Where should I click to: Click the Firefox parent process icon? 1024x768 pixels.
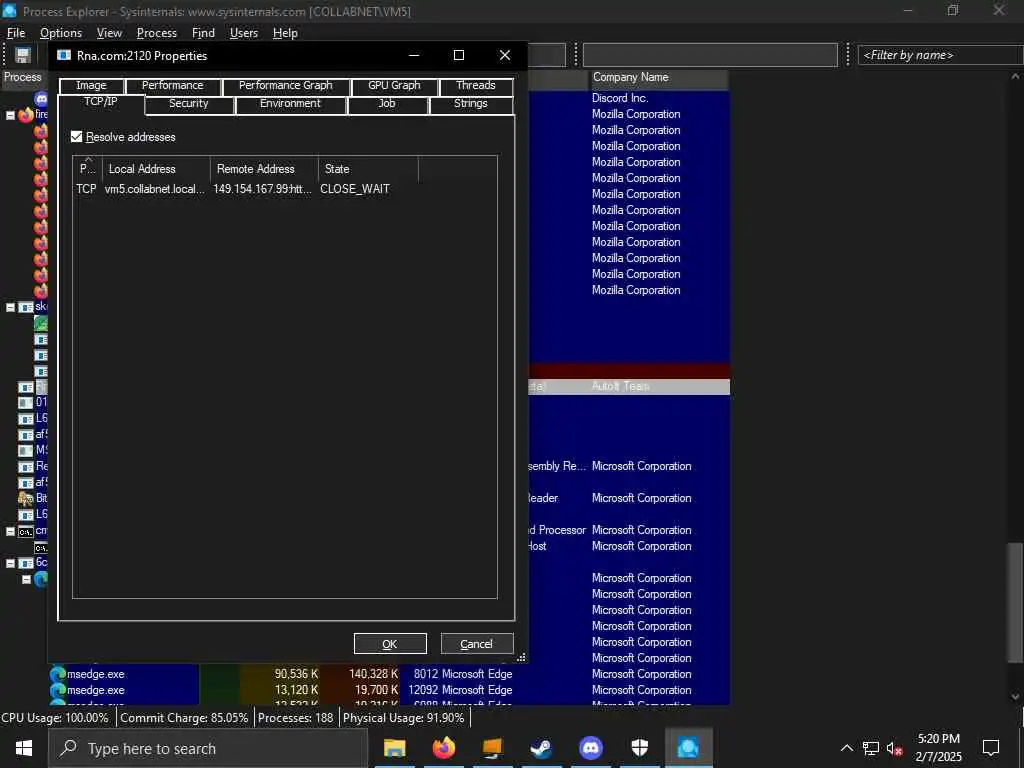click(x=26, y=115)
